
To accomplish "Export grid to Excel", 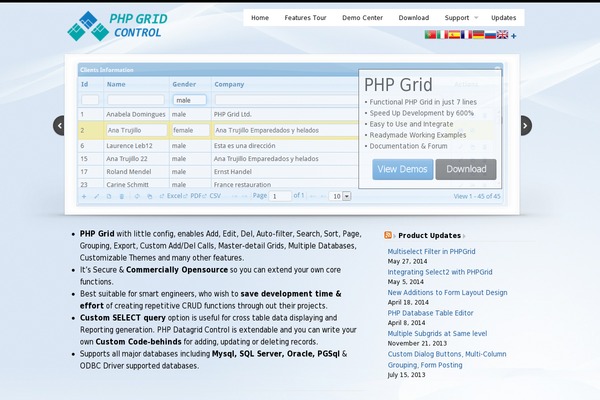I will tap(171, 196).
